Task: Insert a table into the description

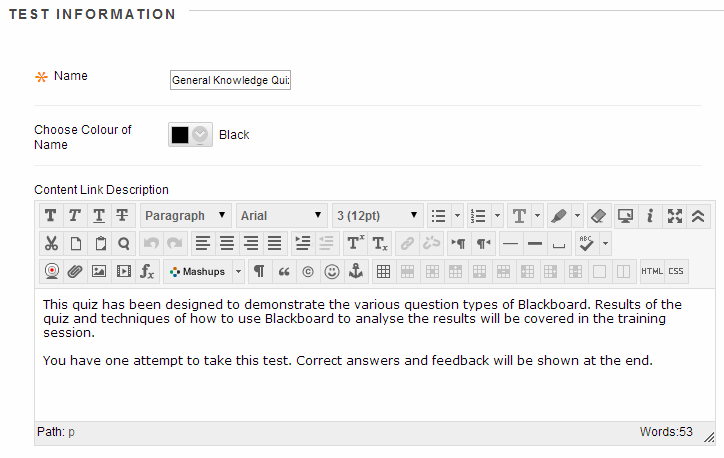Action: click(383, 271)
